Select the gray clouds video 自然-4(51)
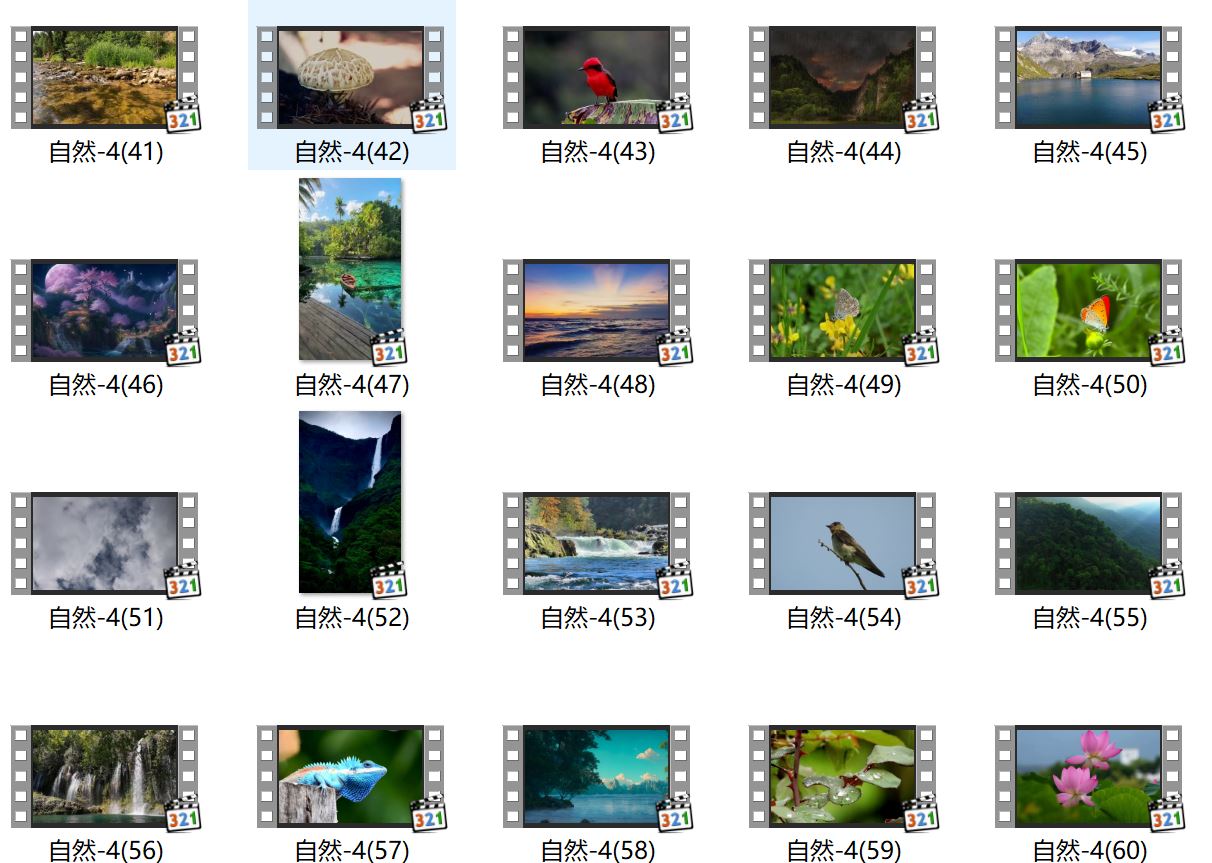 click(104, 544)
